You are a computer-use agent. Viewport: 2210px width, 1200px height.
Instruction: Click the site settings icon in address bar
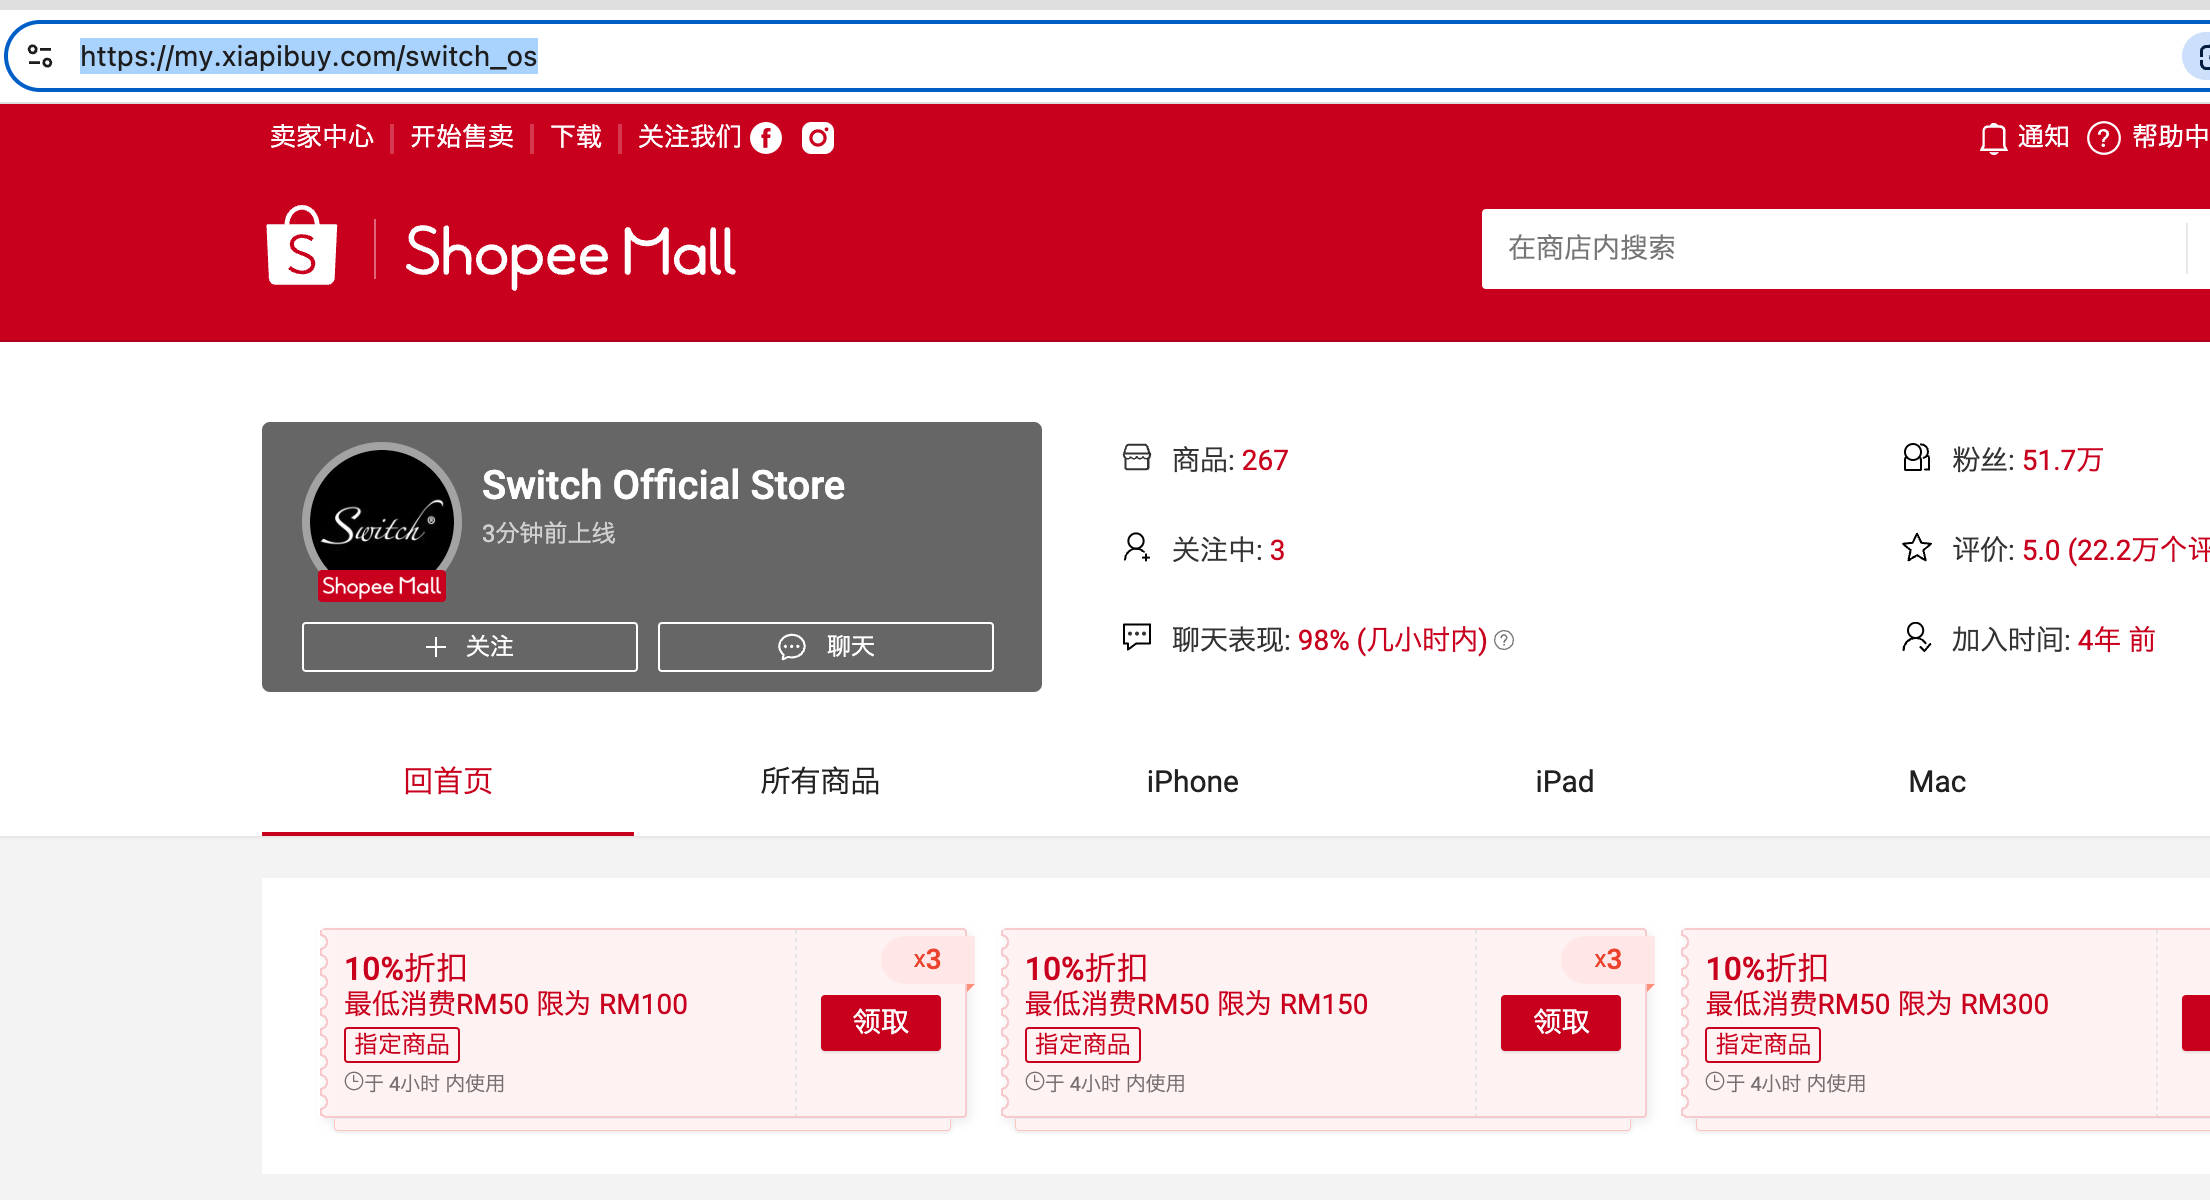coord(41,56)
